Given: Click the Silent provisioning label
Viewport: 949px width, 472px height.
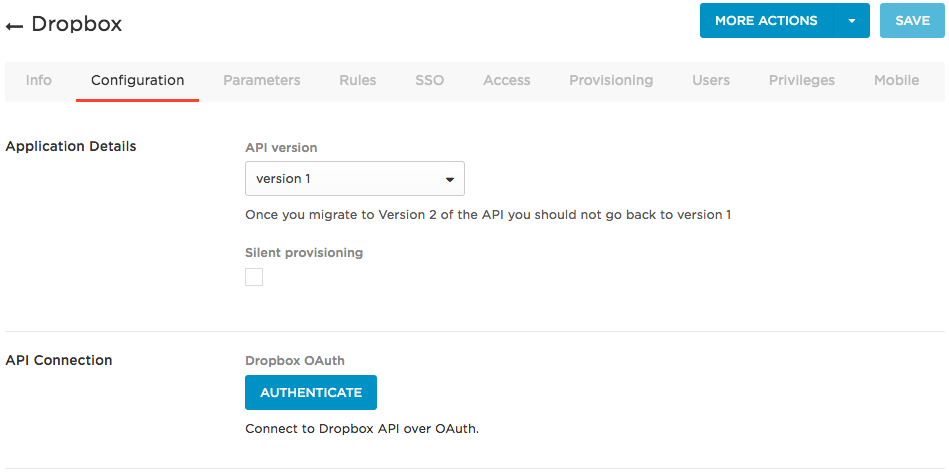Looking at the screenshot, I should (304, 253).
